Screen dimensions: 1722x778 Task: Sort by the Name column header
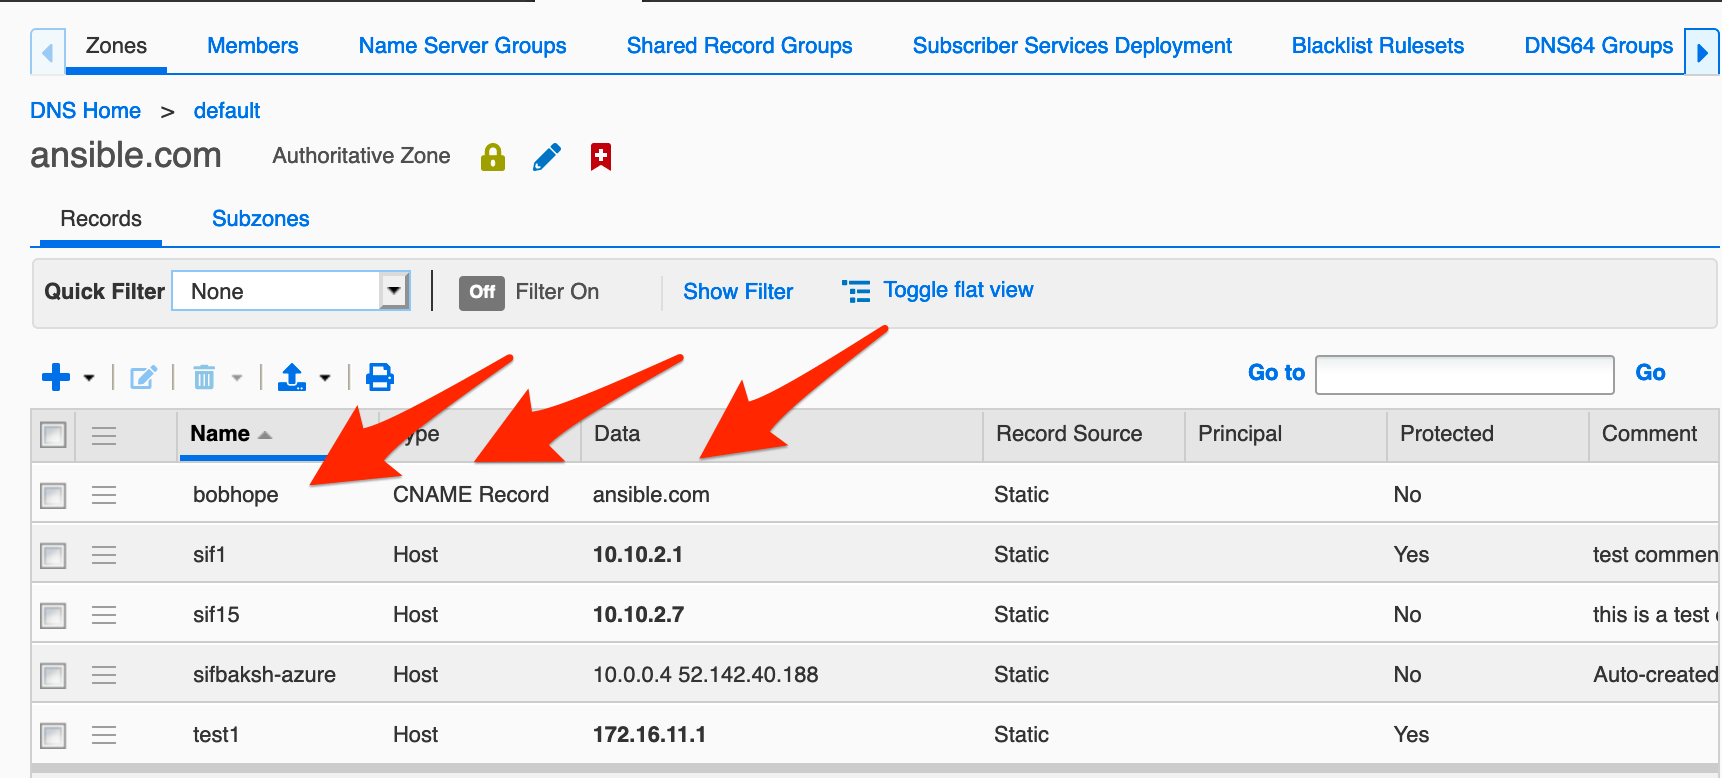tap(221, 434)
